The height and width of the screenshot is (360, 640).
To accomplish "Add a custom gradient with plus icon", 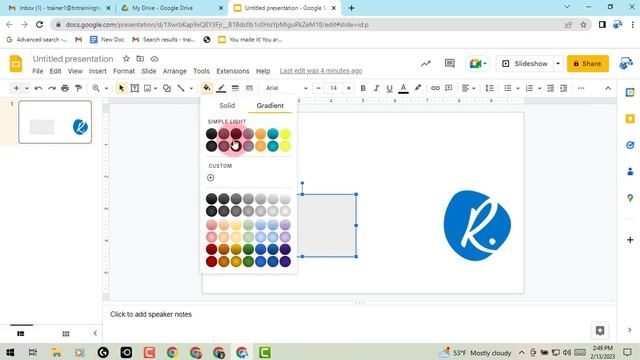I will pyautogui.click(x=211, y=178).
